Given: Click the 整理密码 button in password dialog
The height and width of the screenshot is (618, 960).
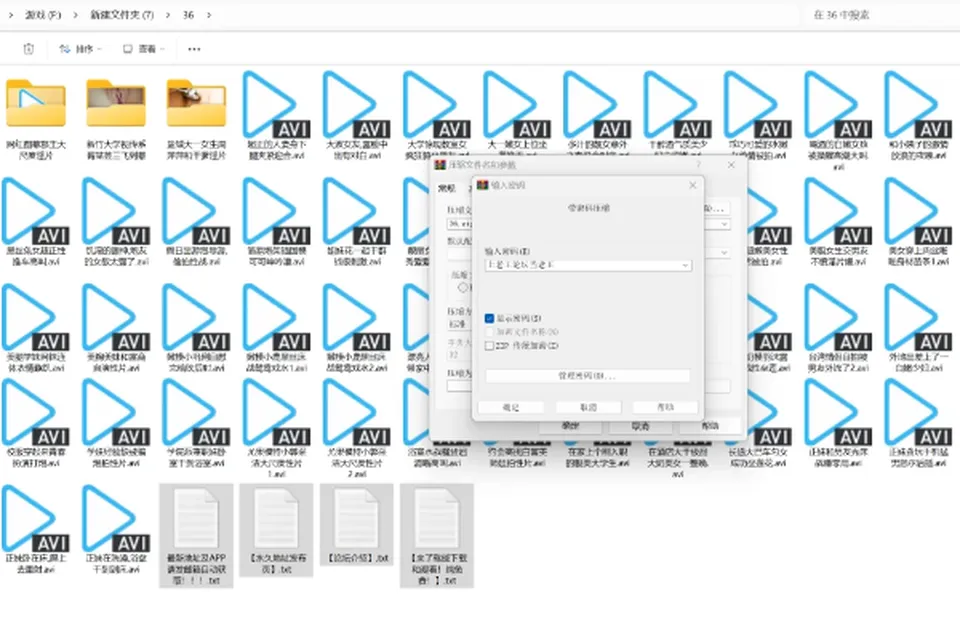Looking at the screenshot, I should pos(588,375).
